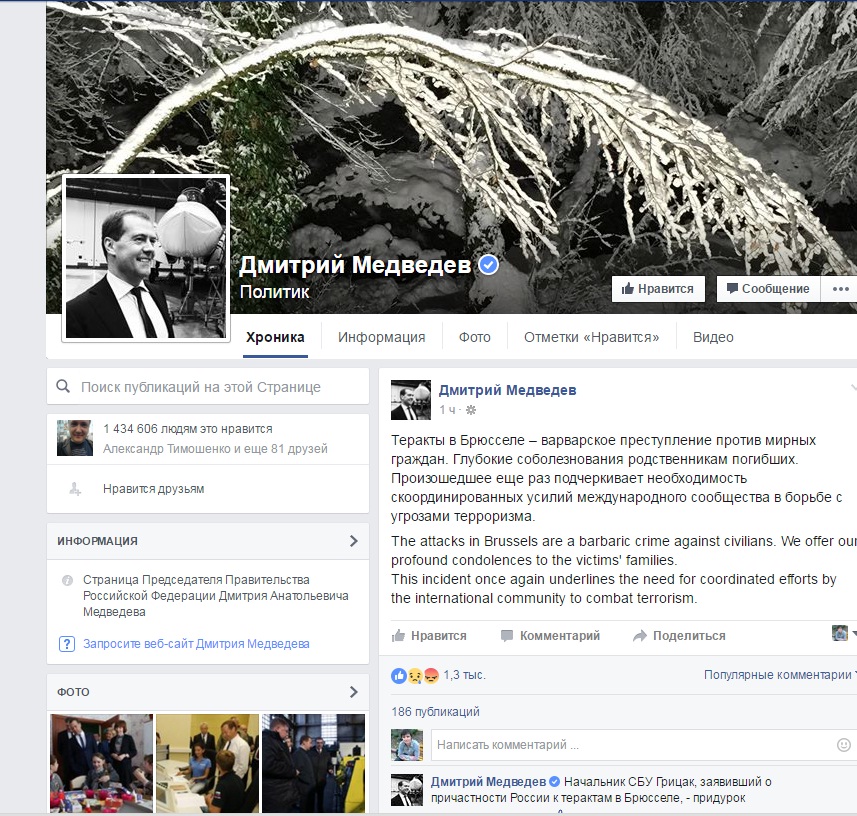857x816 pixels.
Task: Open the Видео tab
Action: (713, 337)
